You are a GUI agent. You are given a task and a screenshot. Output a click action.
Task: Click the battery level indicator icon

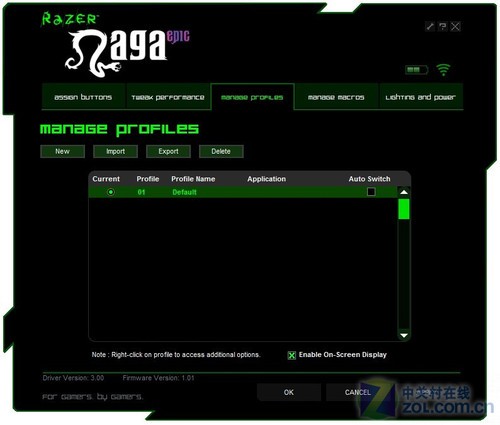(416, 70)
